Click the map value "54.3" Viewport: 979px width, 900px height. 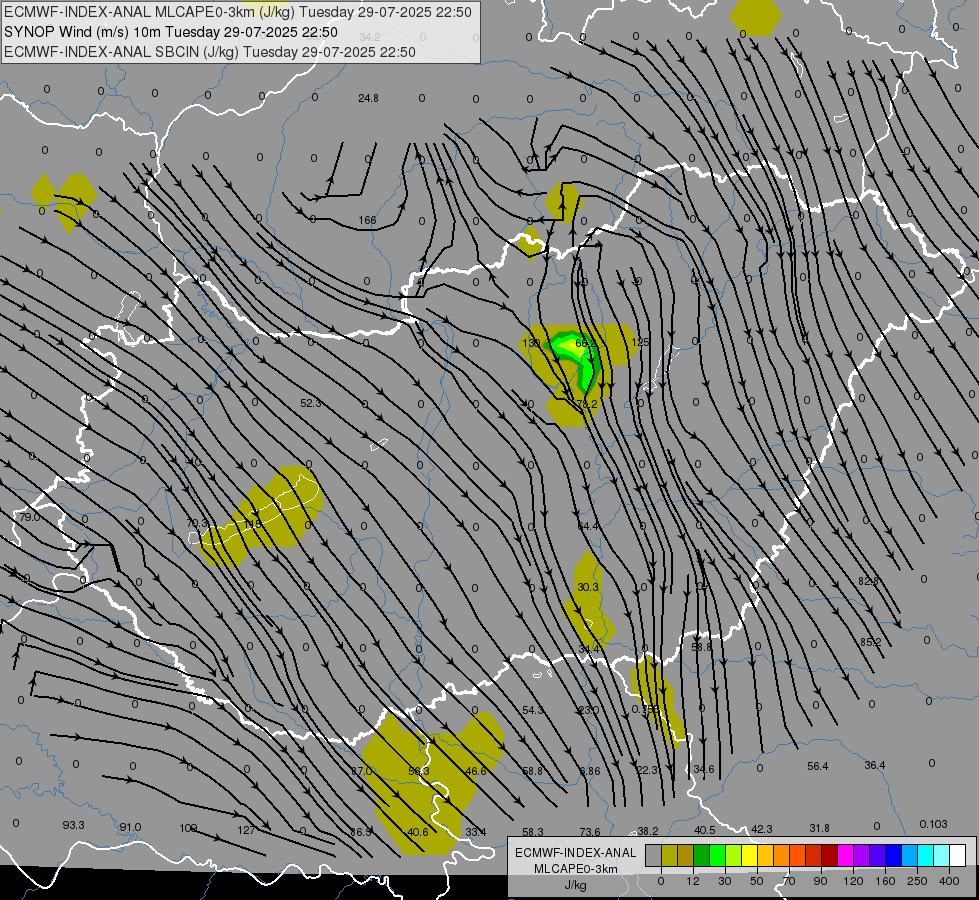(x=533, y=710)
